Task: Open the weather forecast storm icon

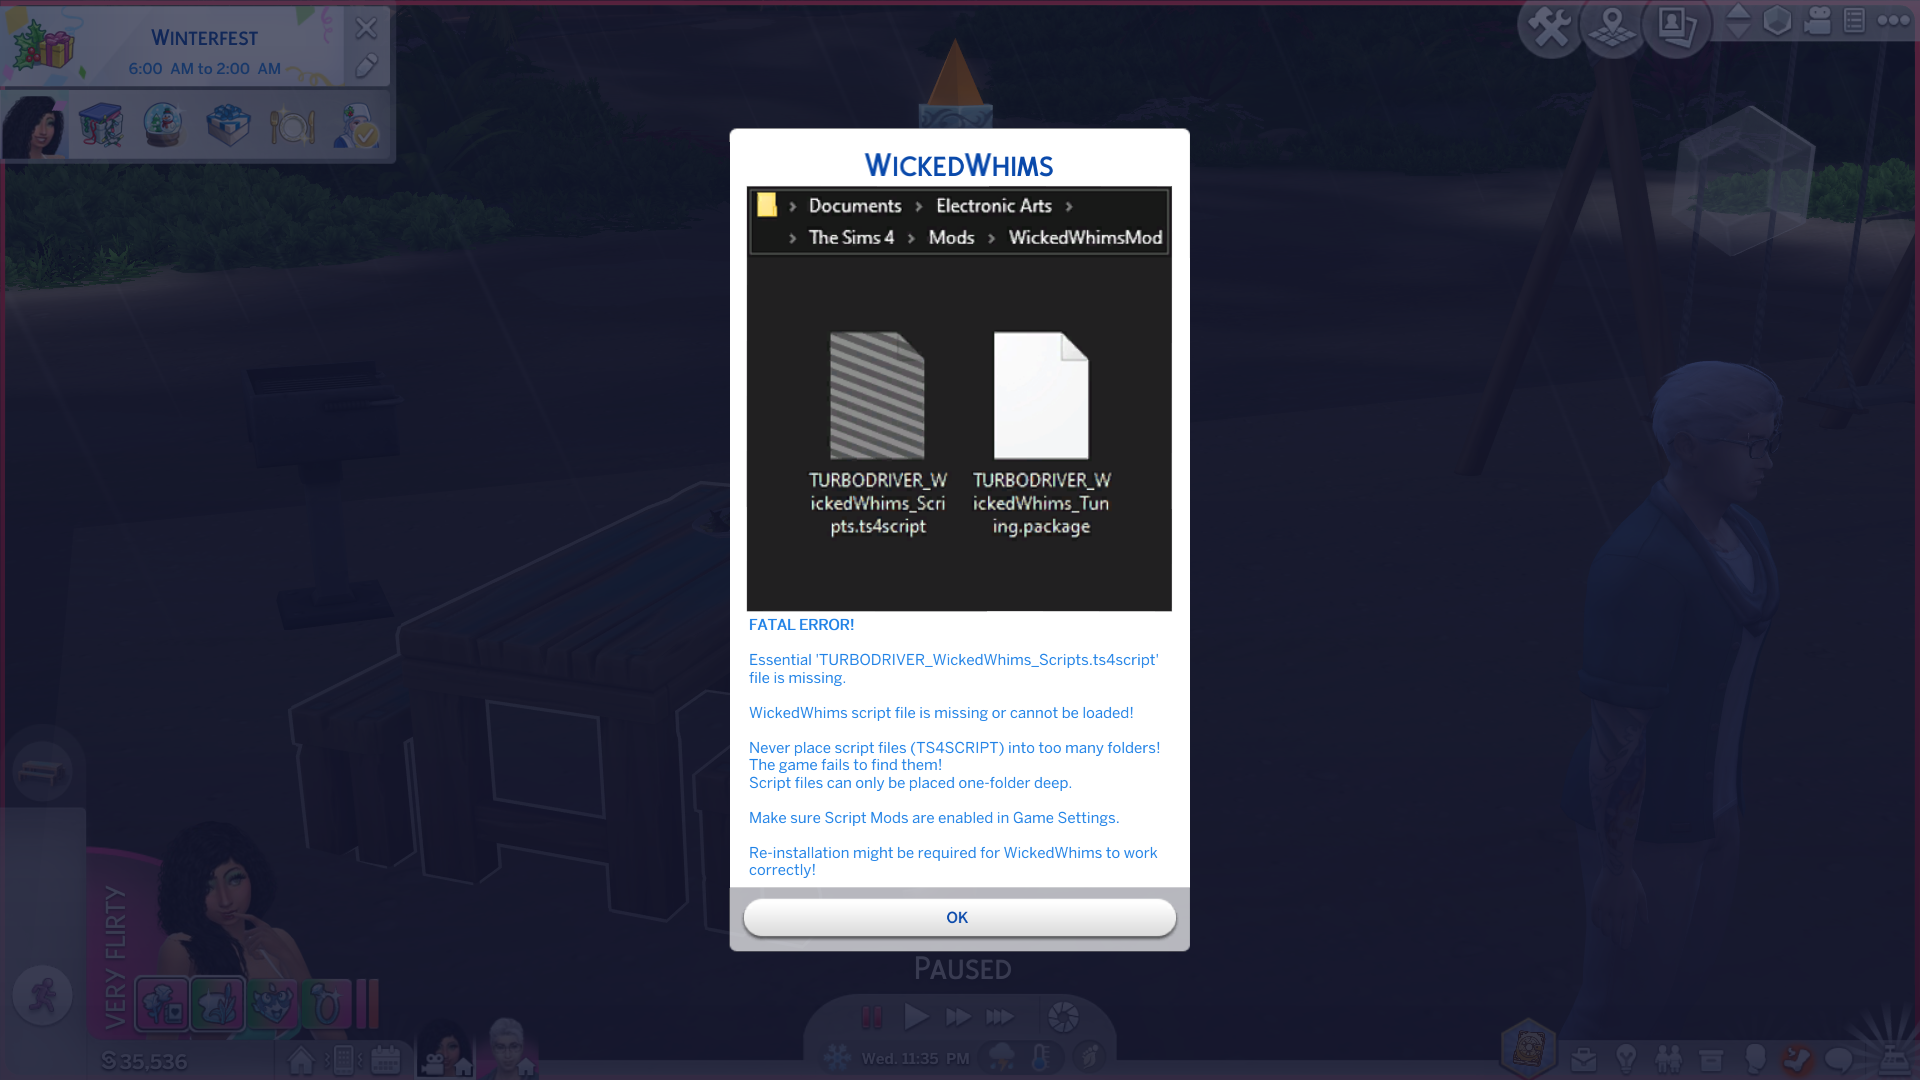Action: (x=1001, y=1057)
